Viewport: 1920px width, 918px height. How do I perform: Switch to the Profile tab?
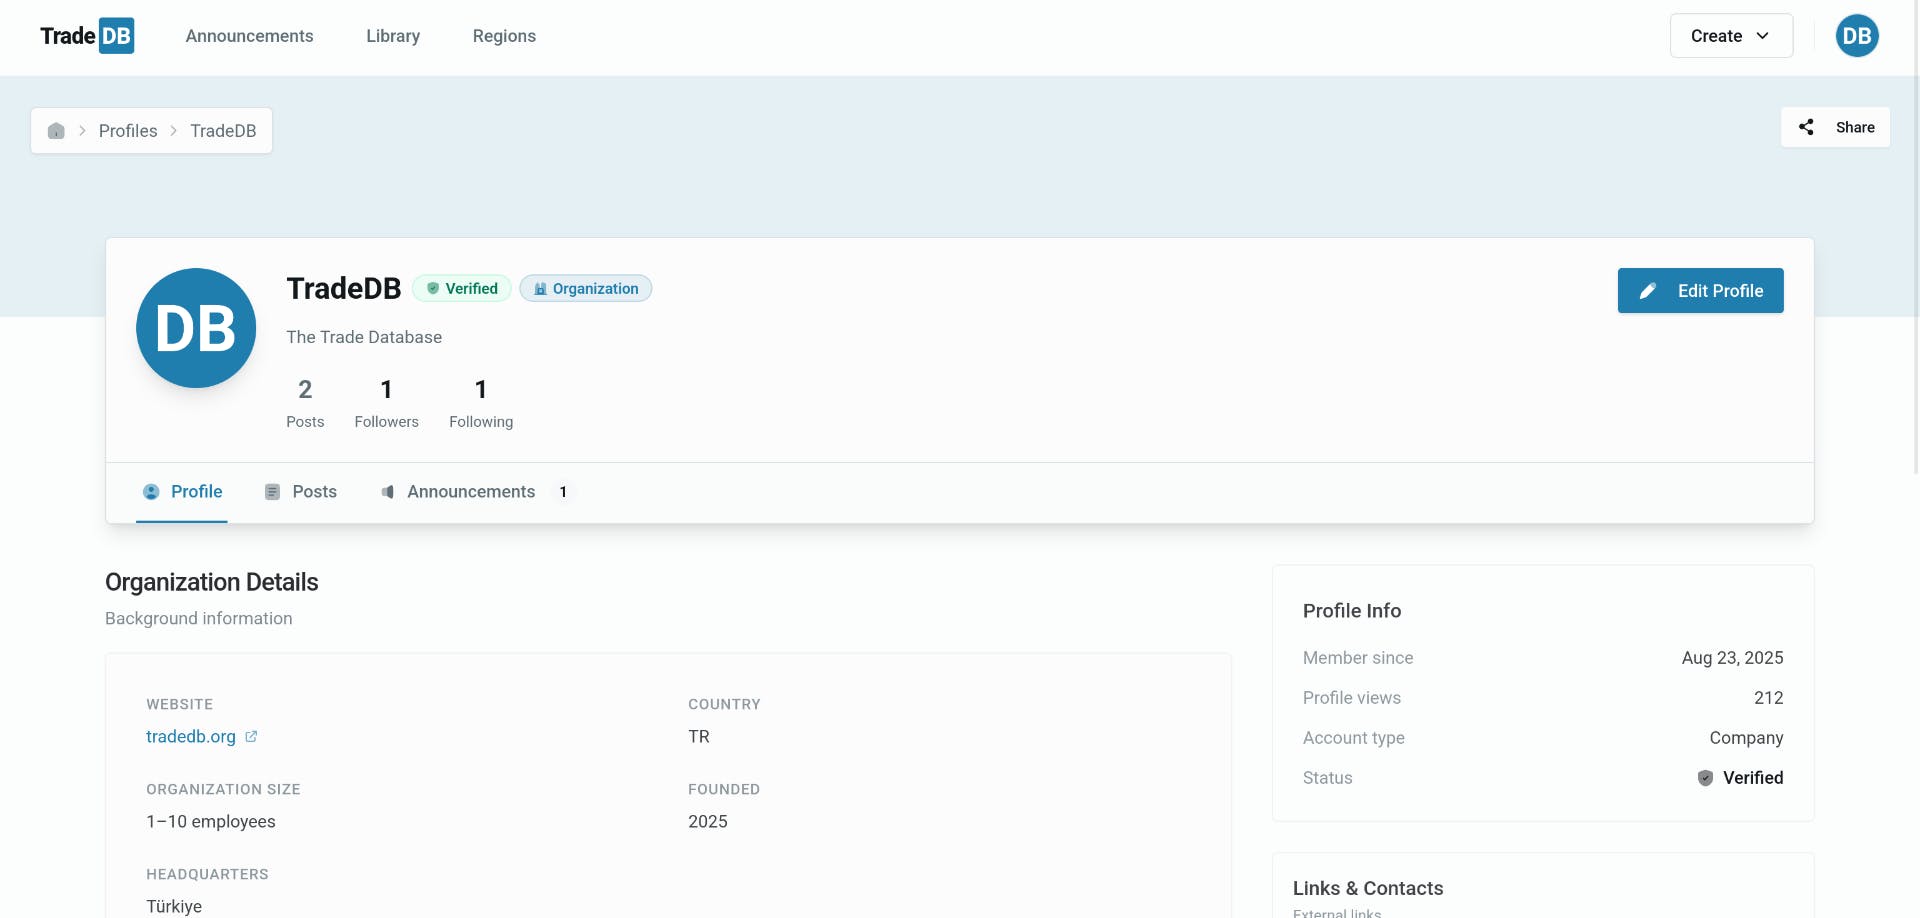point(182,492)
